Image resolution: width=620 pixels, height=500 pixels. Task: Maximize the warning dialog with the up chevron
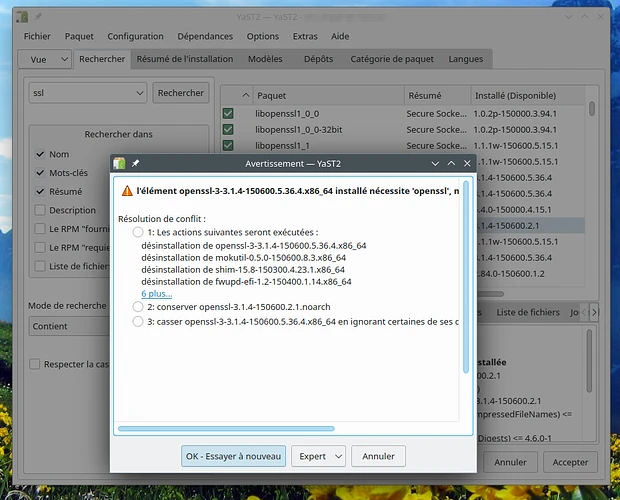[451, 163]
